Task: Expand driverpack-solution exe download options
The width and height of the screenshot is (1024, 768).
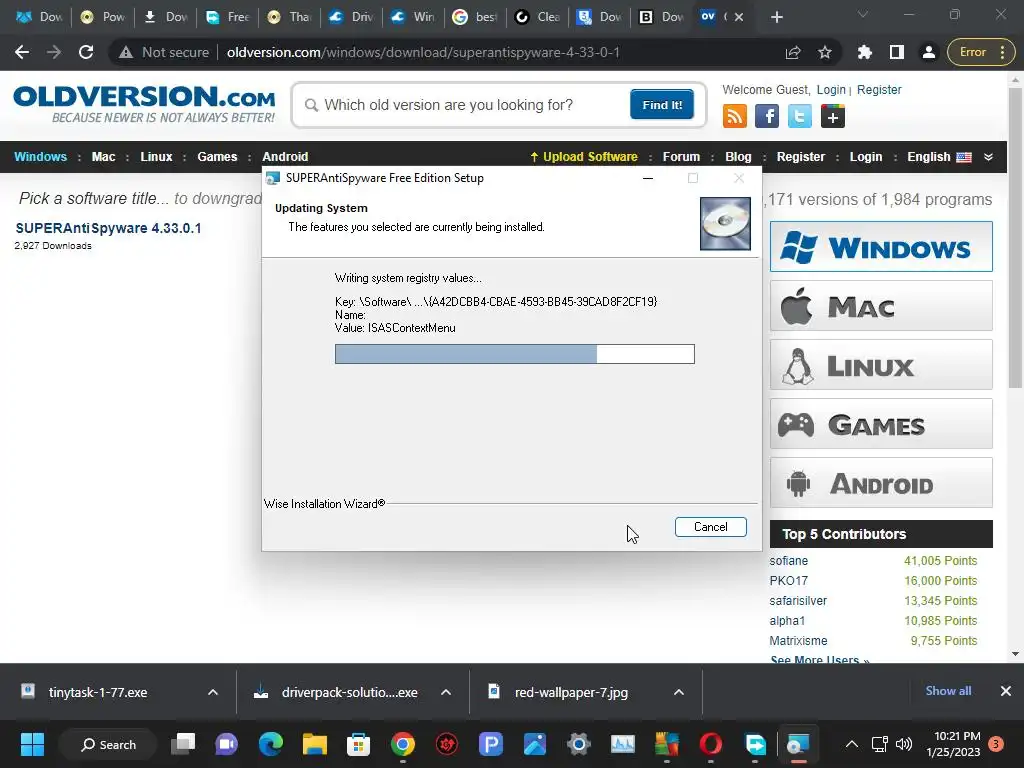Action: (446, 692)
